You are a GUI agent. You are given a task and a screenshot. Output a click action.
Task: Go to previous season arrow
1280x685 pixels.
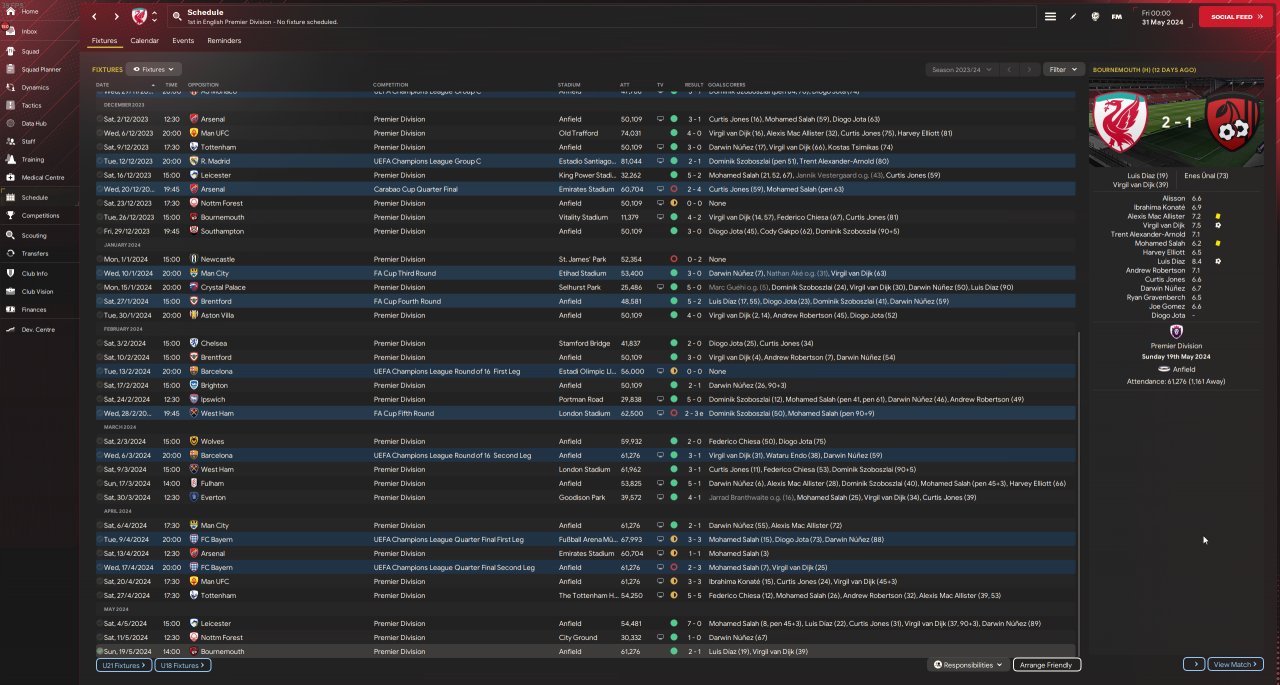(x=1009, y=69)
